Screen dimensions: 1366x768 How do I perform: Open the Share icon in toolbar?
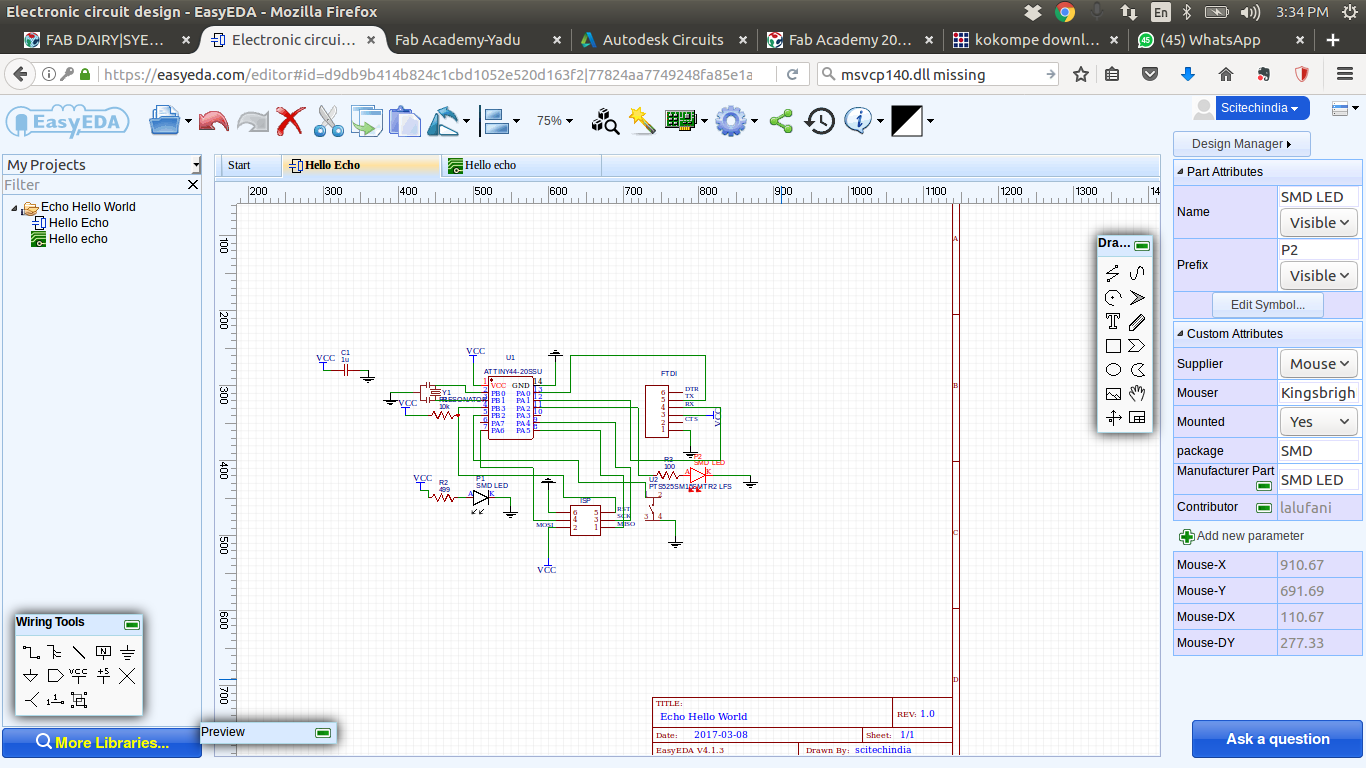click(x=781, y=122)
